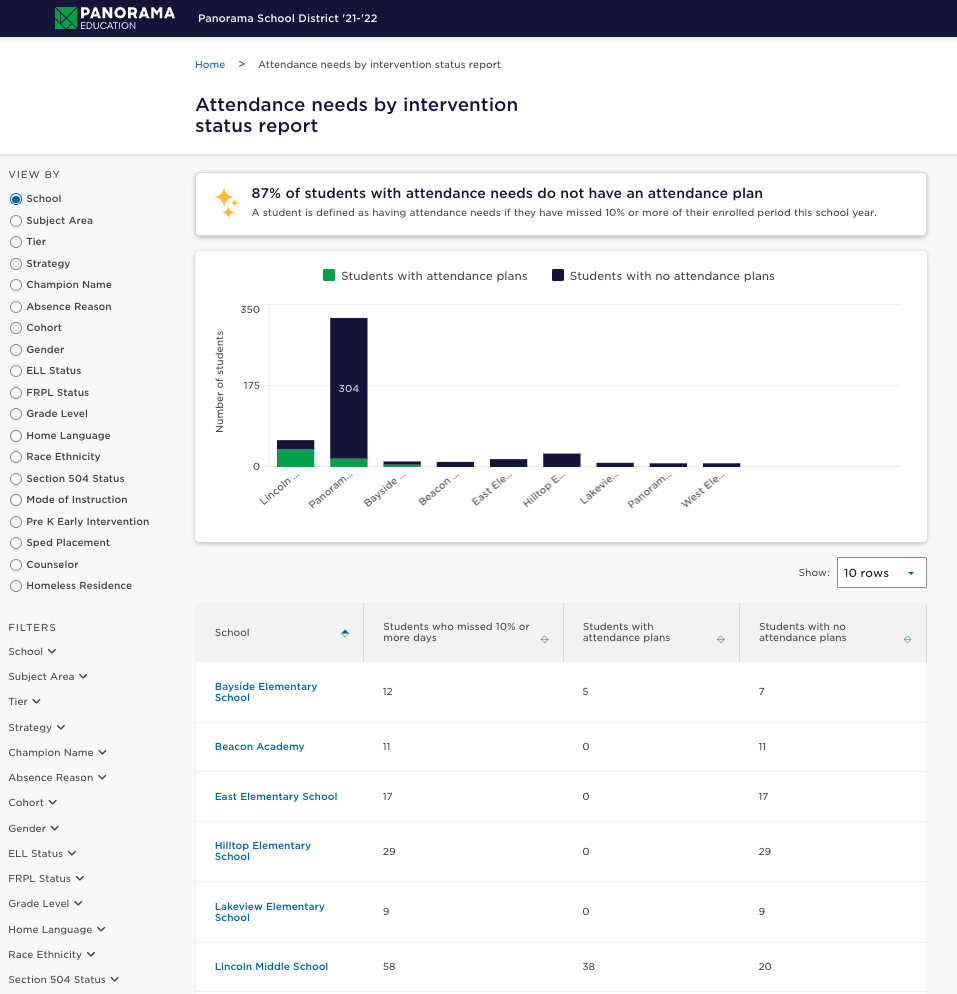Click the Panorama bar labeled 304
This screenshot has height=994, width=957.
tap(349, 388)
